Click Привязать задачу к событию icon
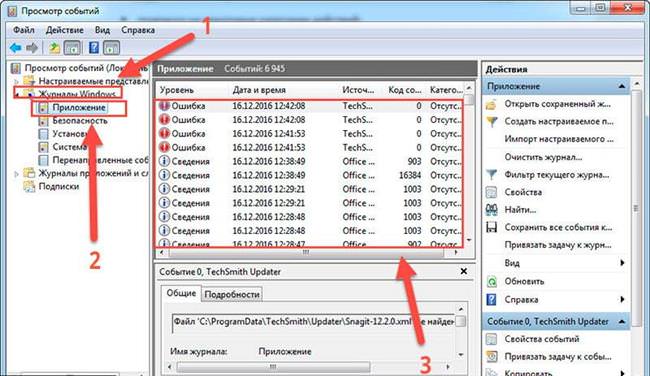The width and height of the screenshot is (650, 376). tap(492, 357)
